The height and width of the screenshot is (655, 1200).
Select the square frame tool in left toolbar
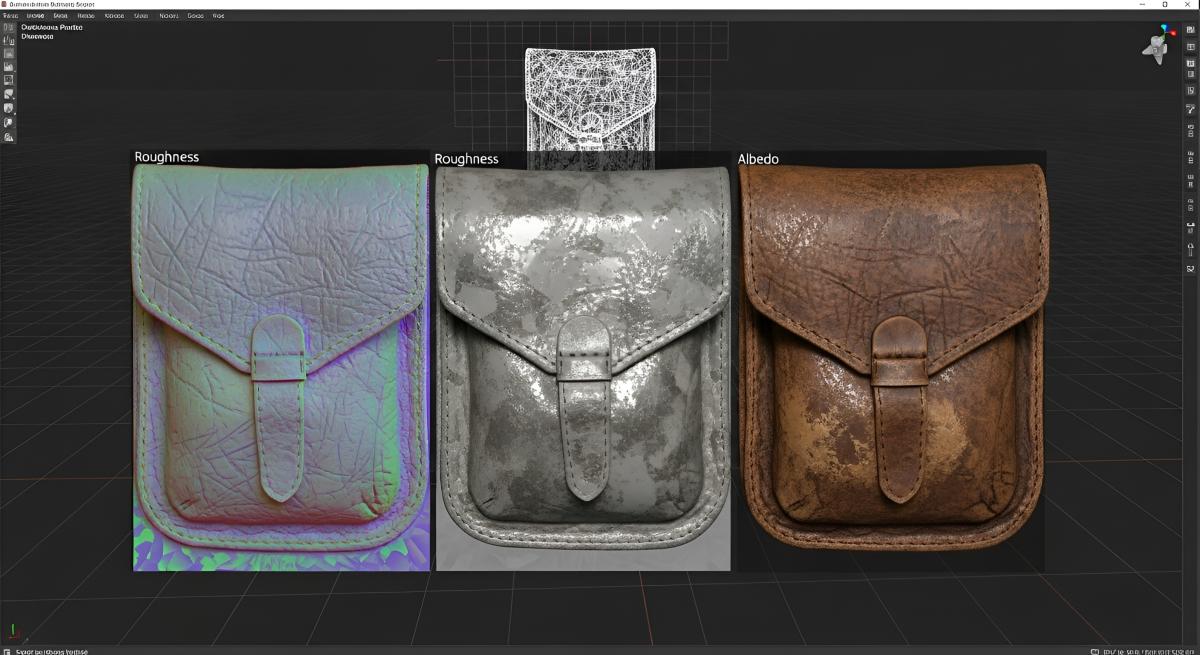[9, 80]
